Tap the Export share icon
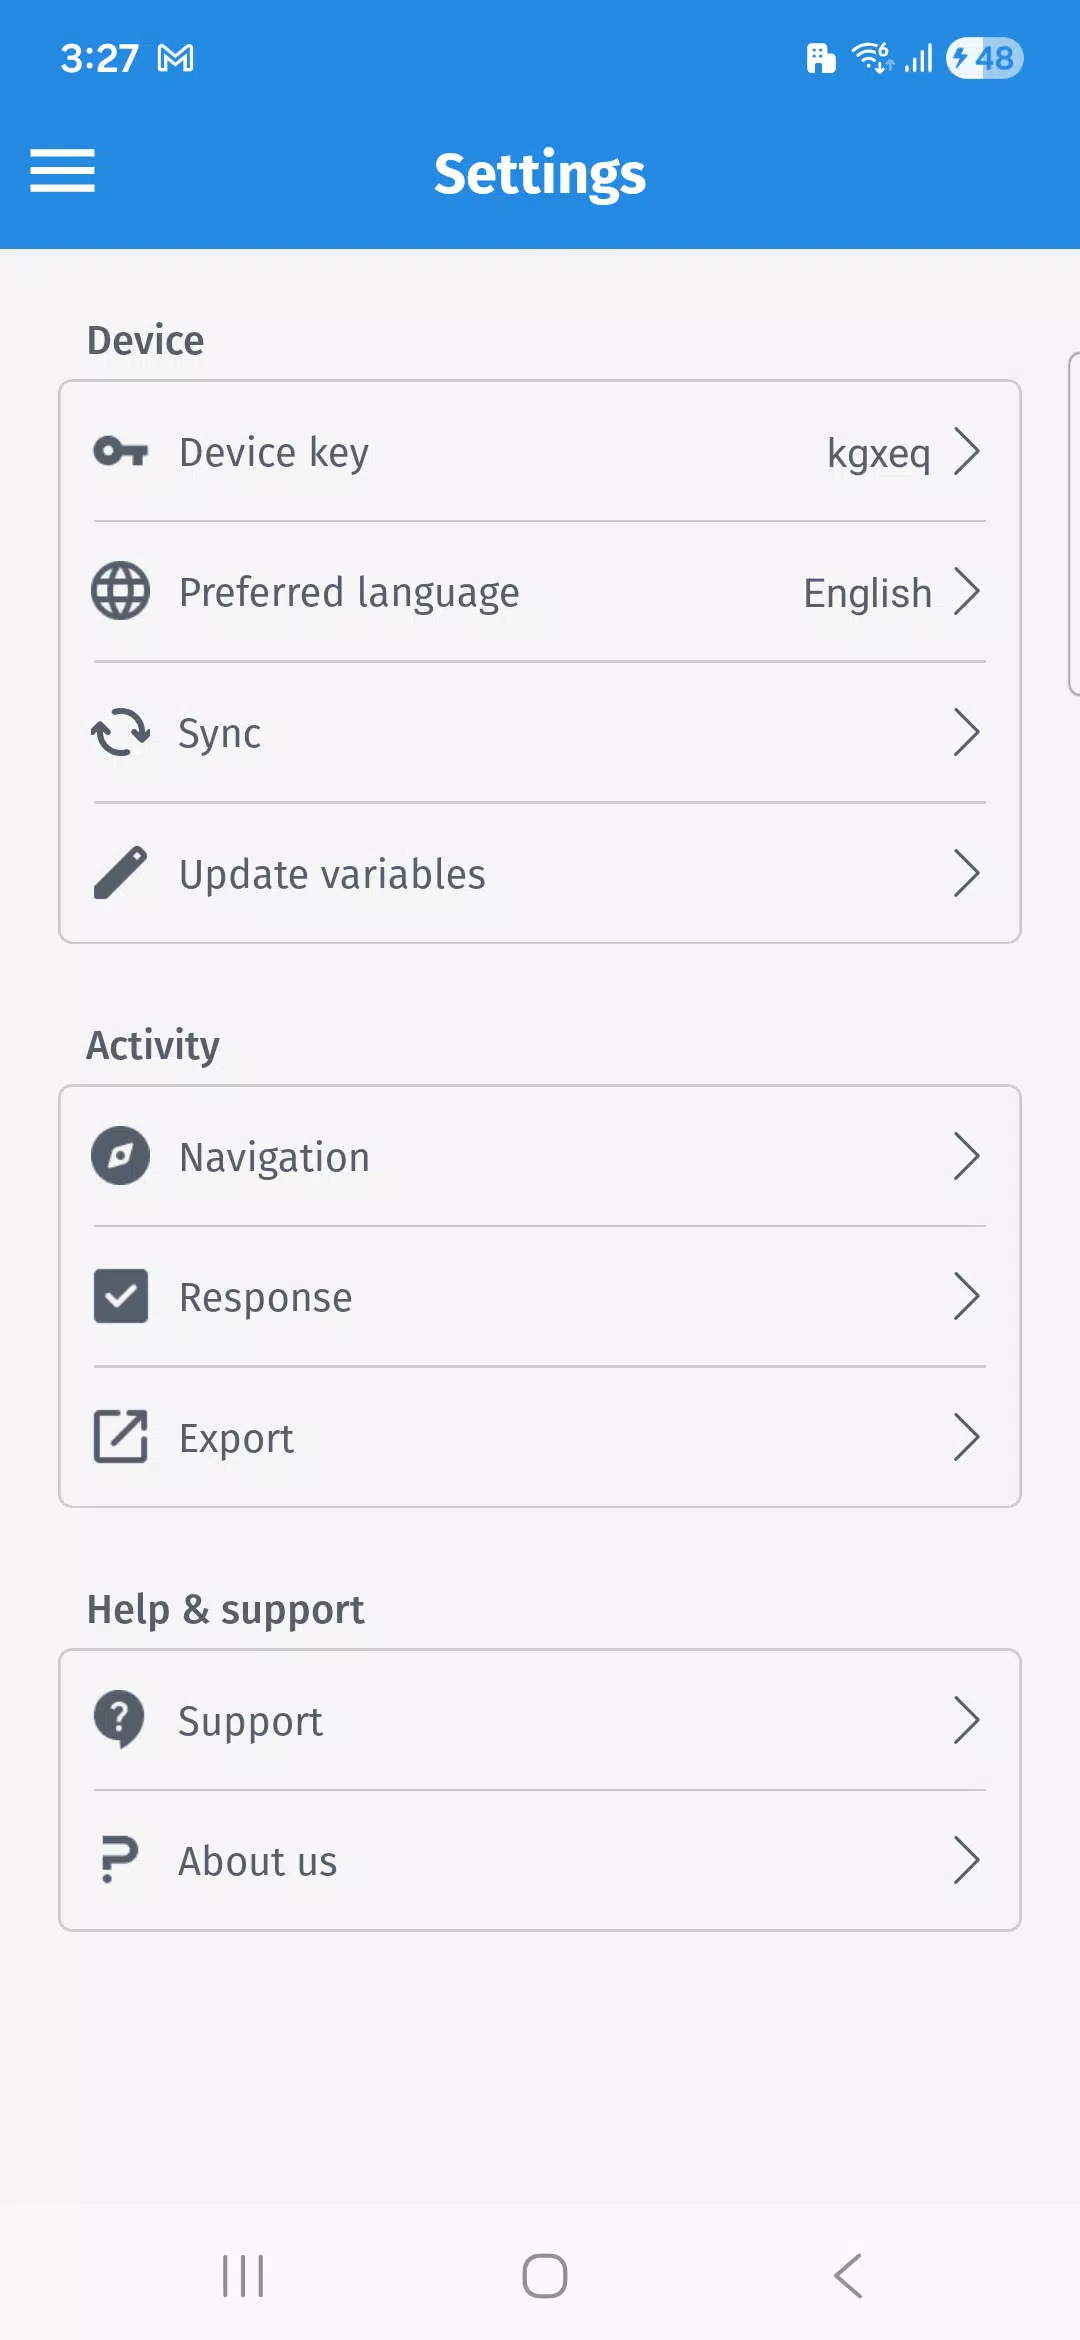 (x=120, y=1437)
